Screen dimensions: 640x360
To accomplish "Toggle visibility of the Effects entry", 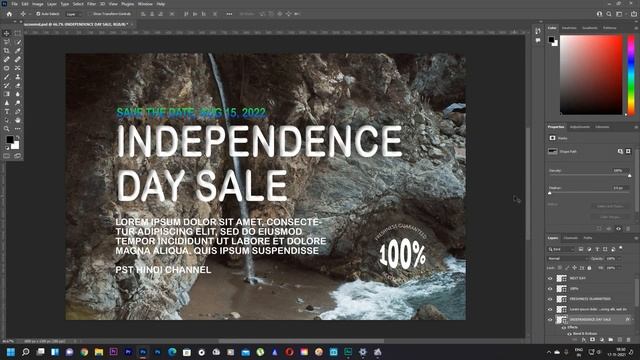I will [564, 327].
